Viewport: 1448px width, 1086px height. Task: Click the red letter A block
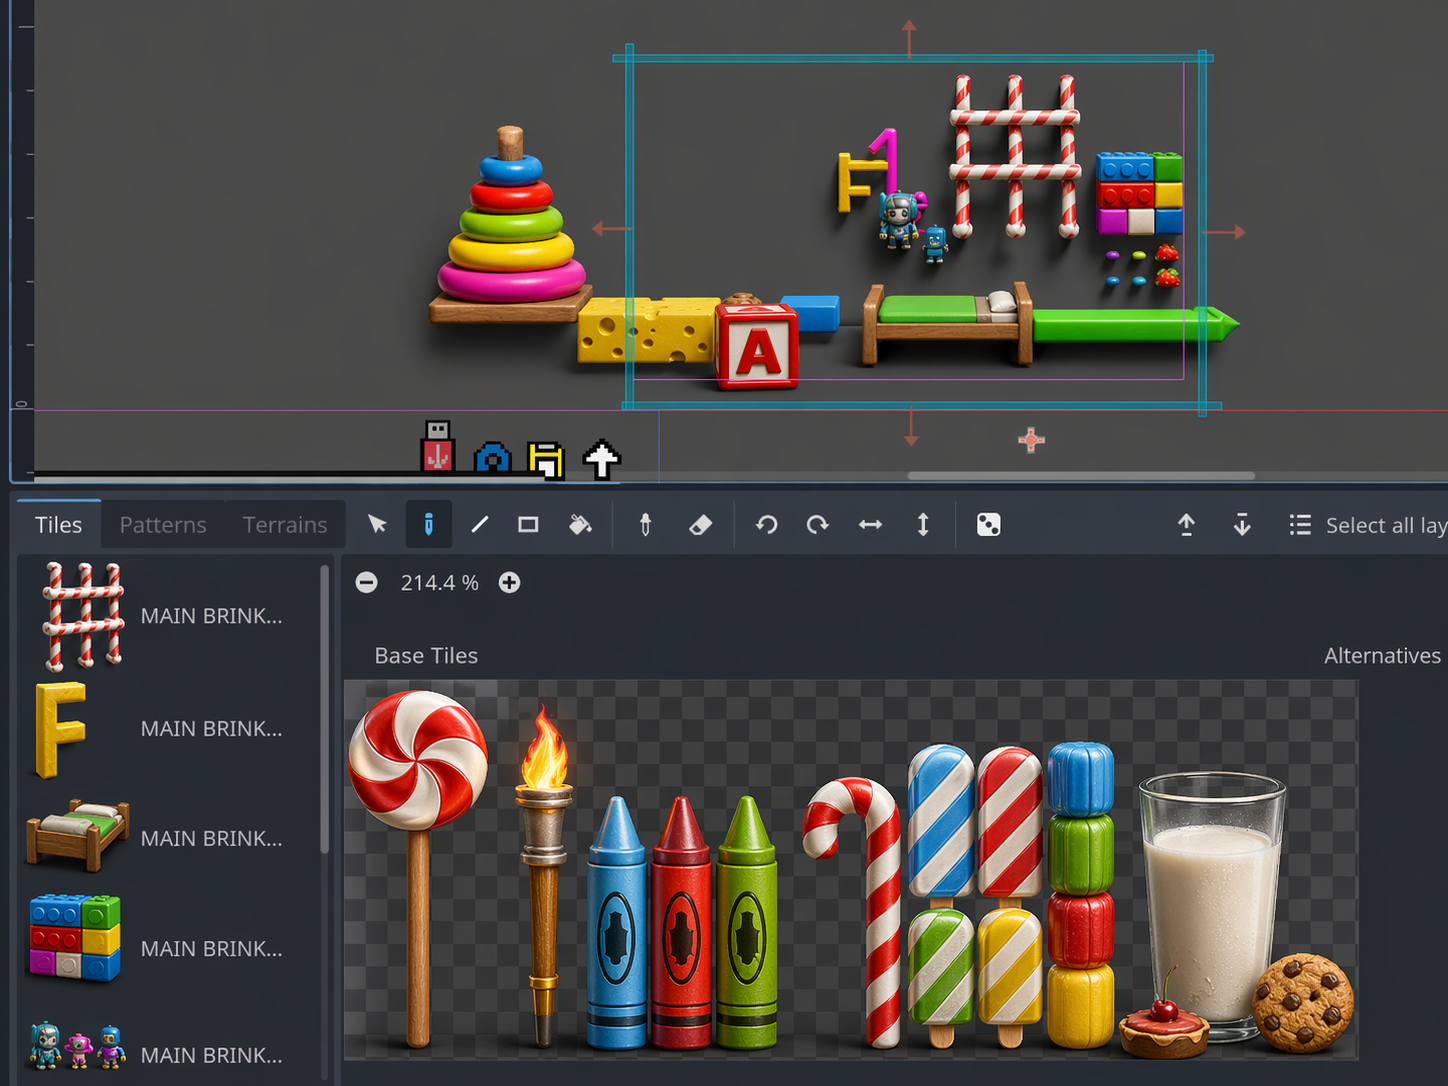coord(757,346)
